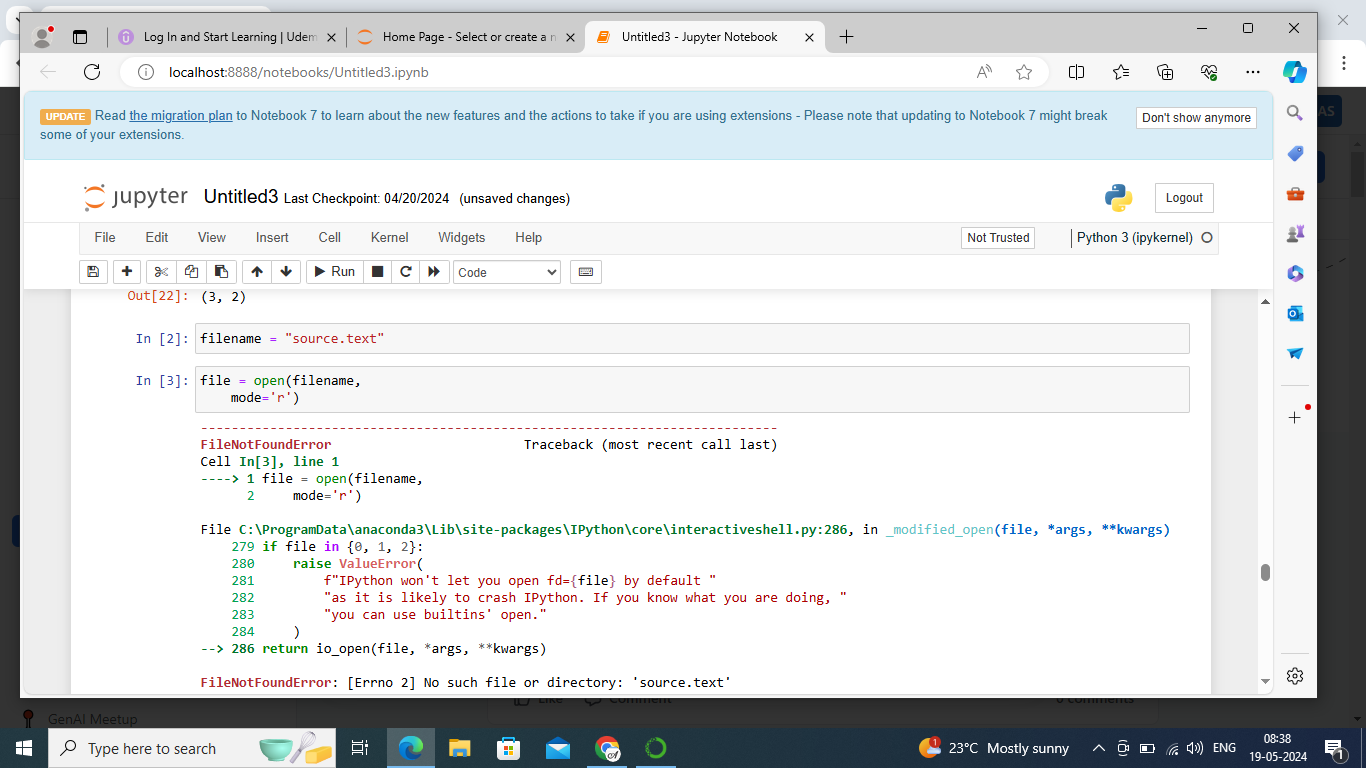Screen dimensions: 1366x768
Task: Click the Not Trusted button
Action: [x=997, y=238]
